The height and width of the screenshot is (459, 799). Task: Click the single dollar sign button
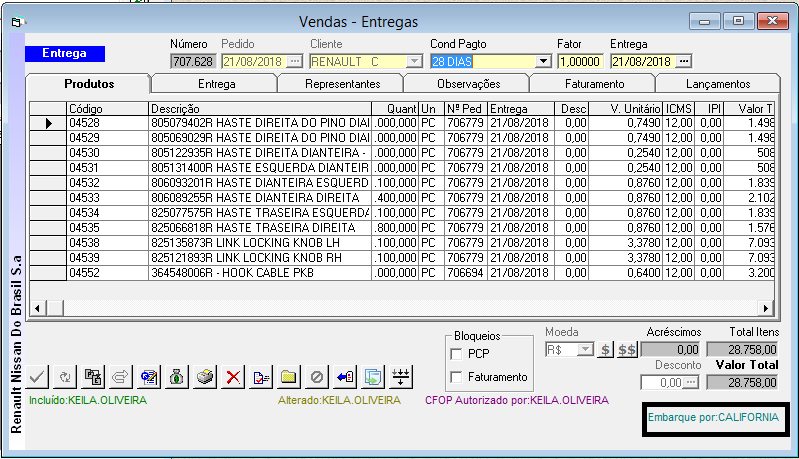pyautogui.click(x=606, y=350)
